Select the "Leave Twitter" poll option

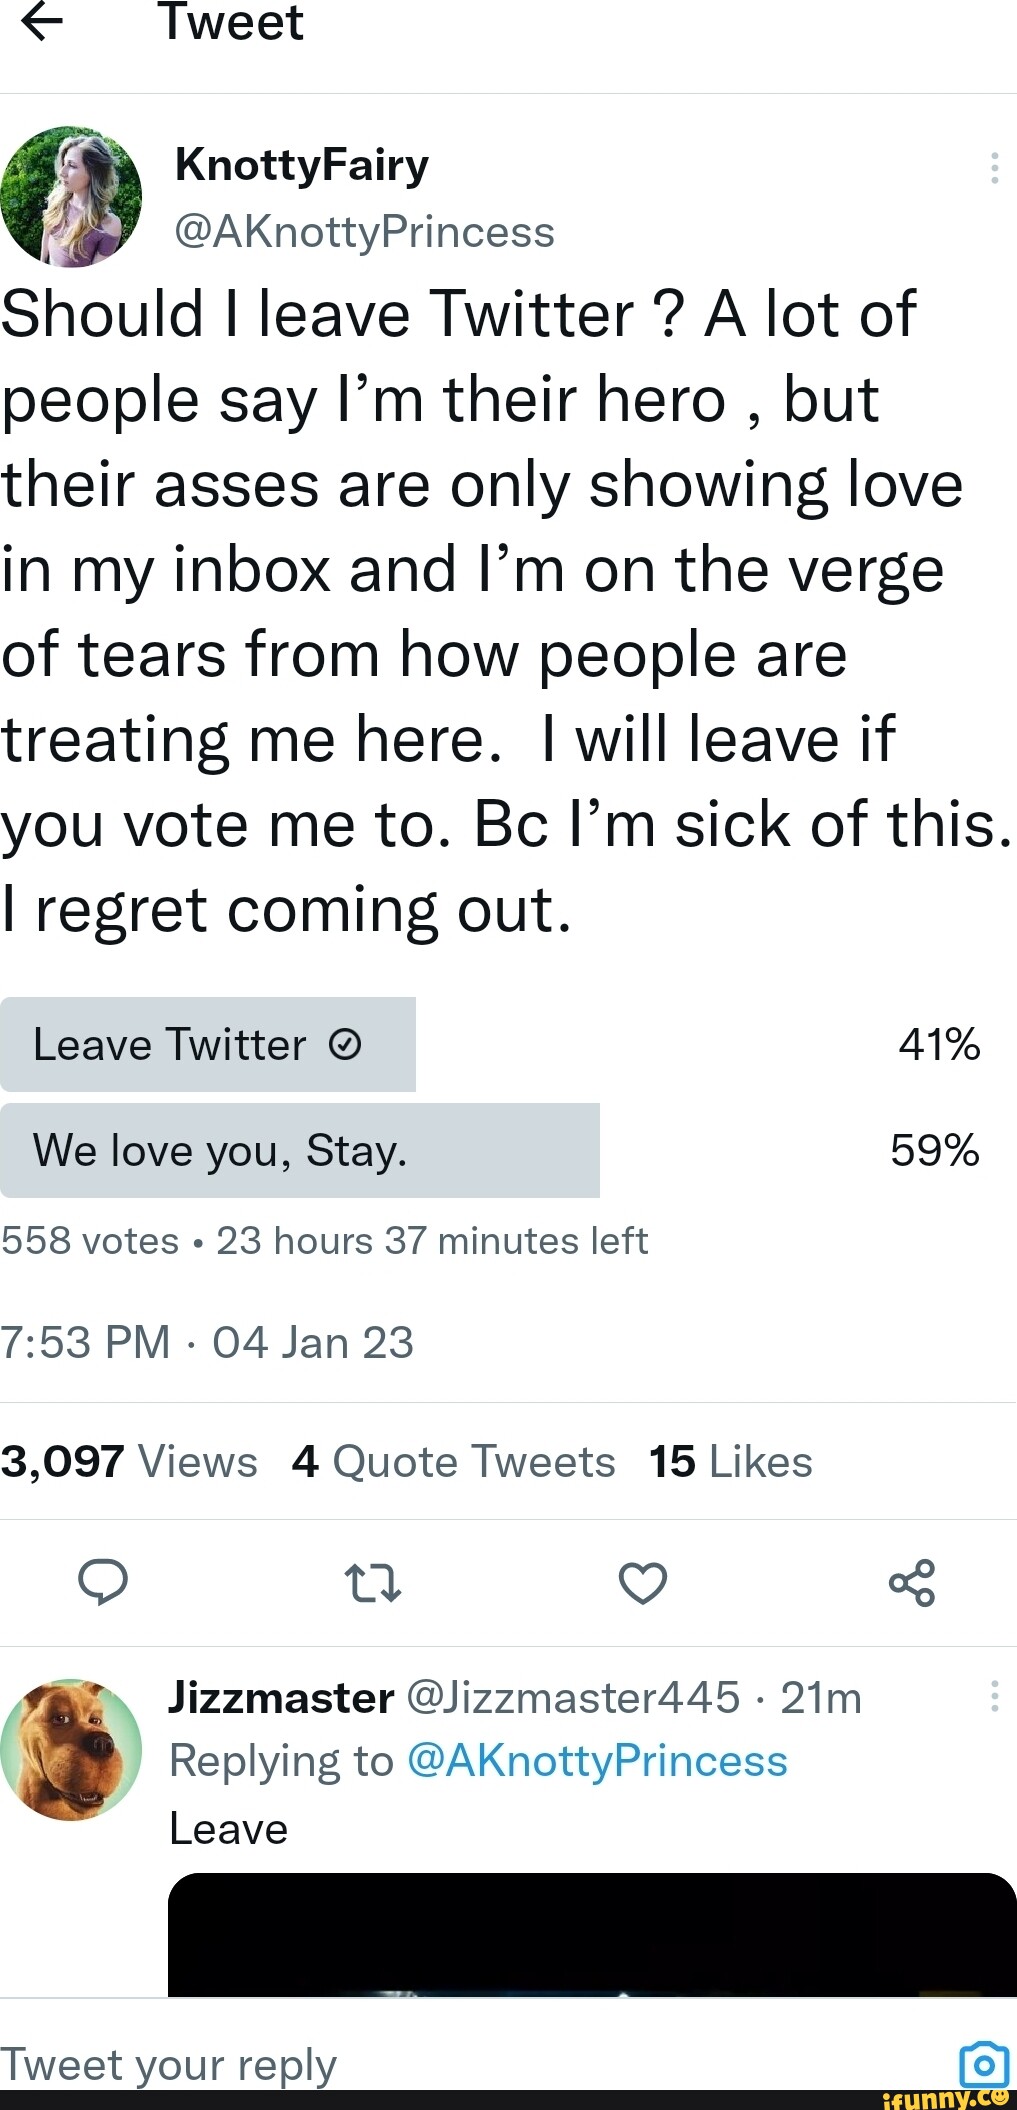[x=208, y=1044]
